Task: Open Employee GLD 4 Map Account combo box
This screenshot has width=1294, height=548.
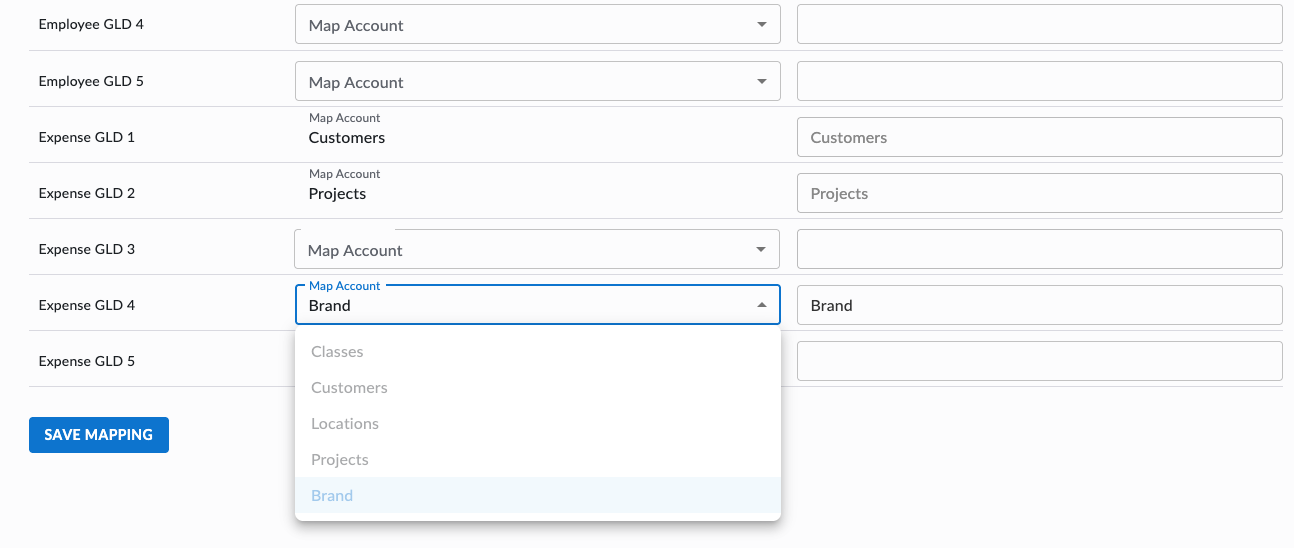Action: pyautogui.click(x=538, y=25)
